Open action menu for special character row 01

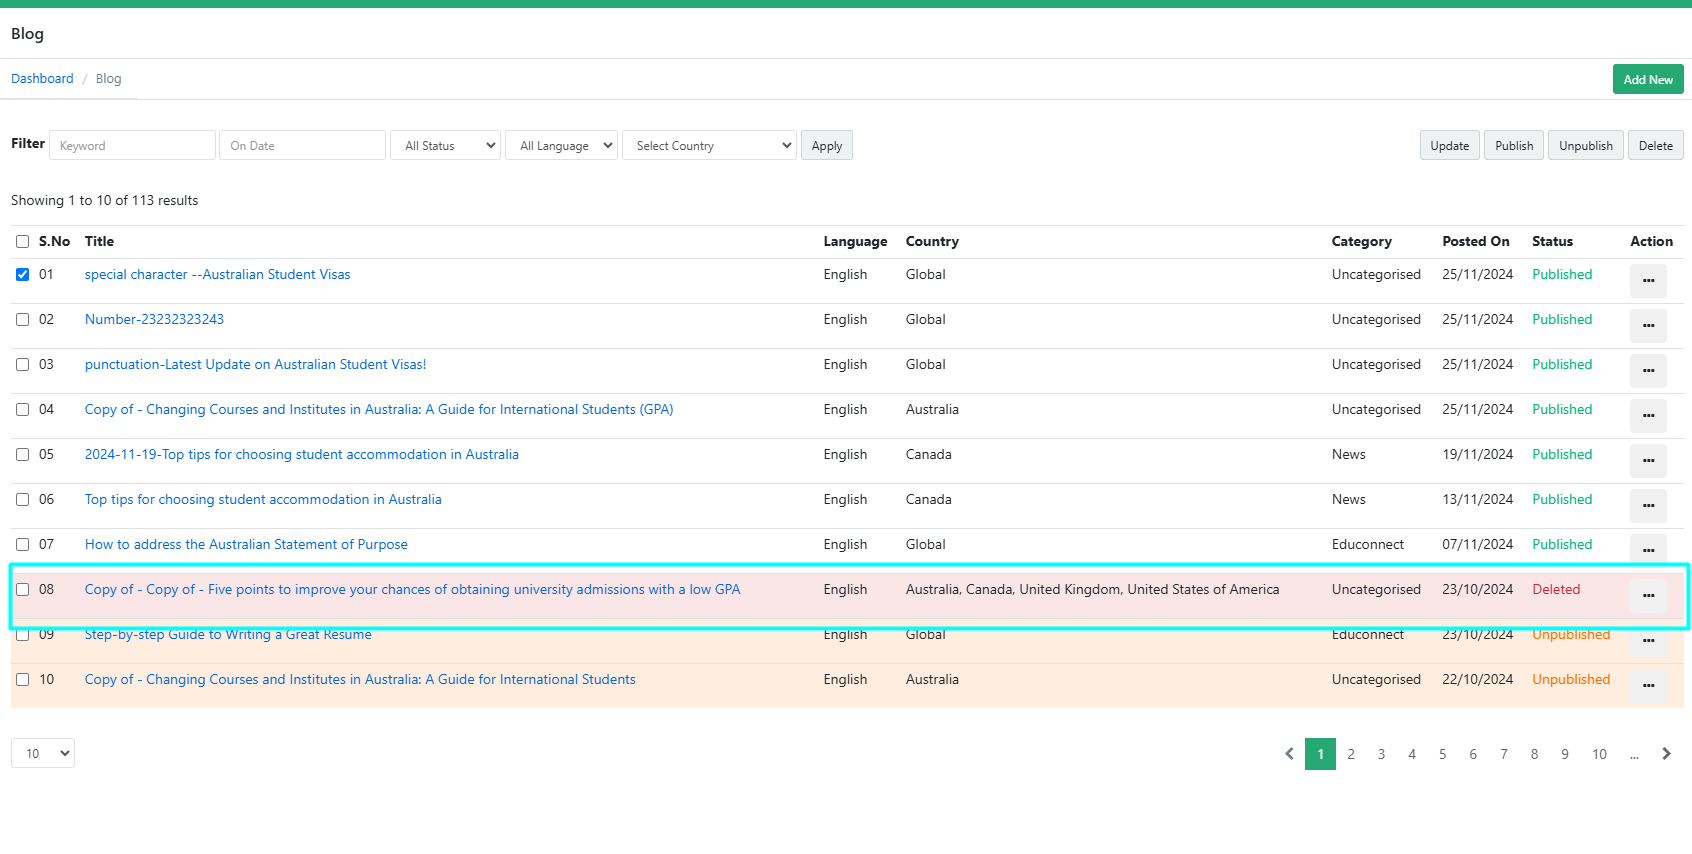[1648, 281]
